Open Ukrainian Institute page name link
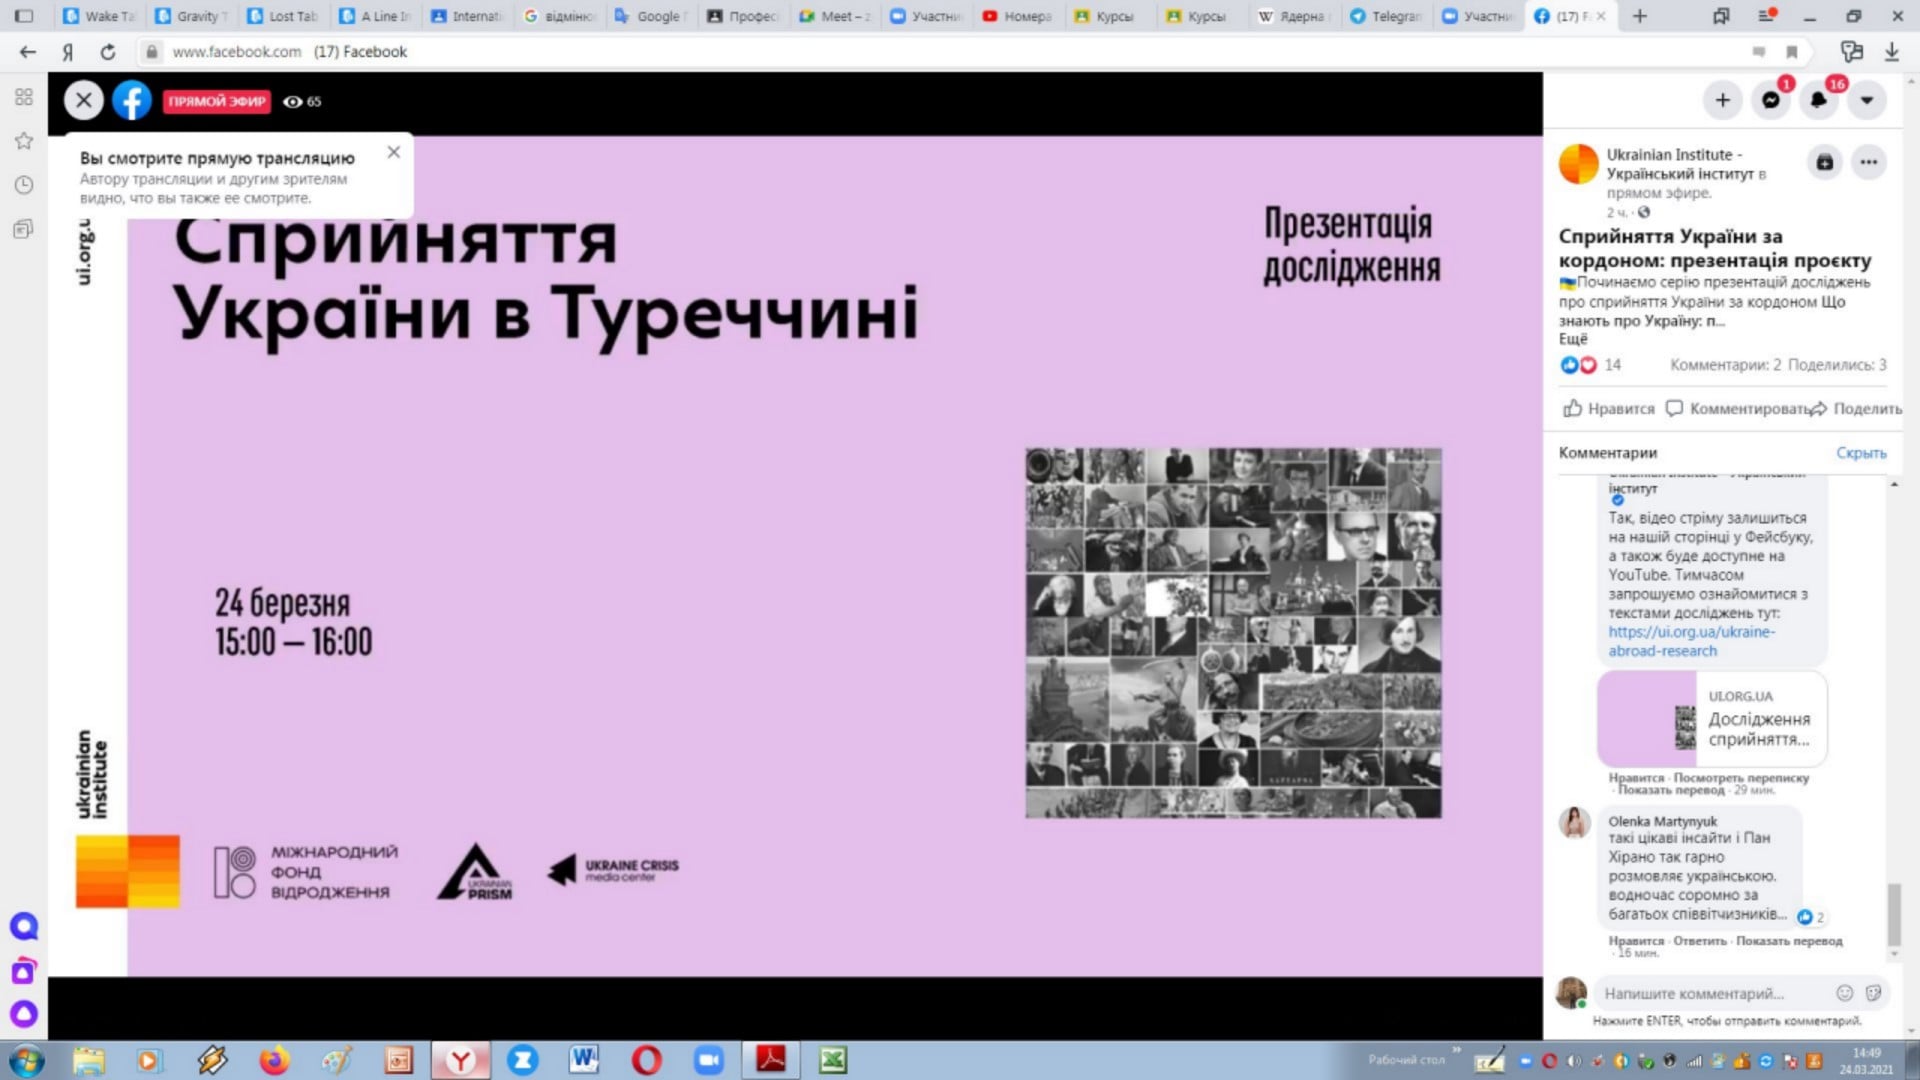Image resolution: width=1920 pixels, height=1080 pixels. pos(1680,164)
